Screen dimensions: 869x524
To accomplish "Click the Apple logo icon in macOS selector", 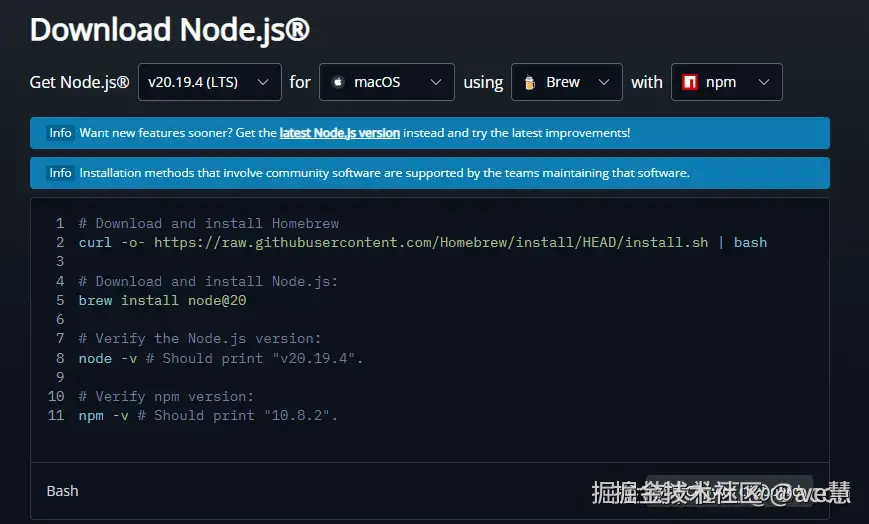I will (338, 82).
